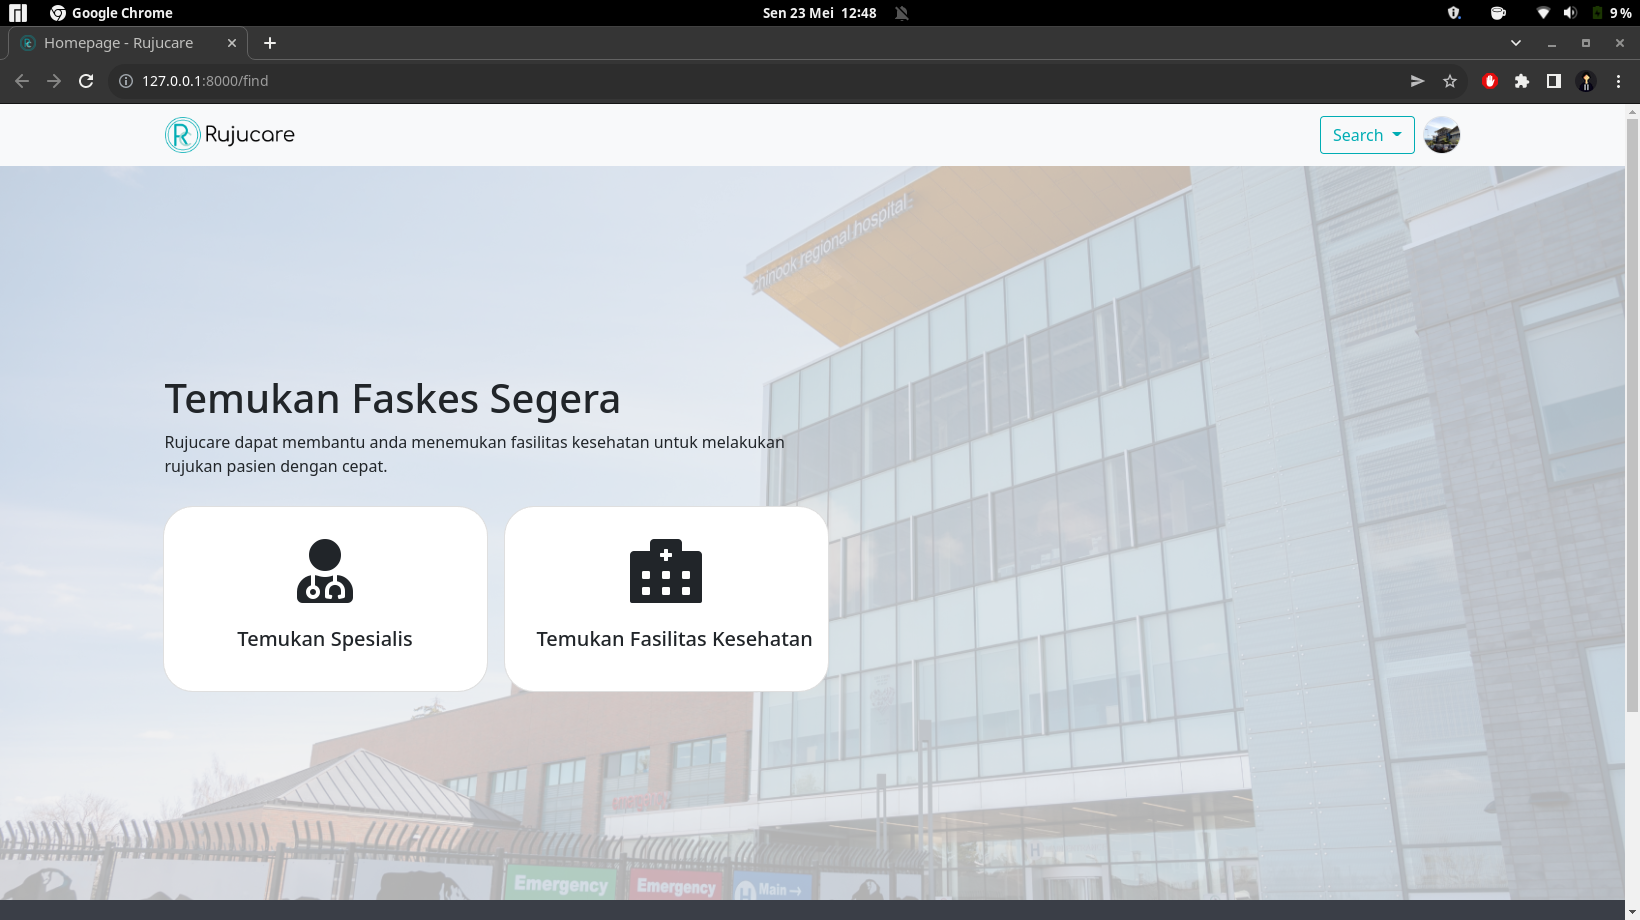Reload the current page

[86, 81]
